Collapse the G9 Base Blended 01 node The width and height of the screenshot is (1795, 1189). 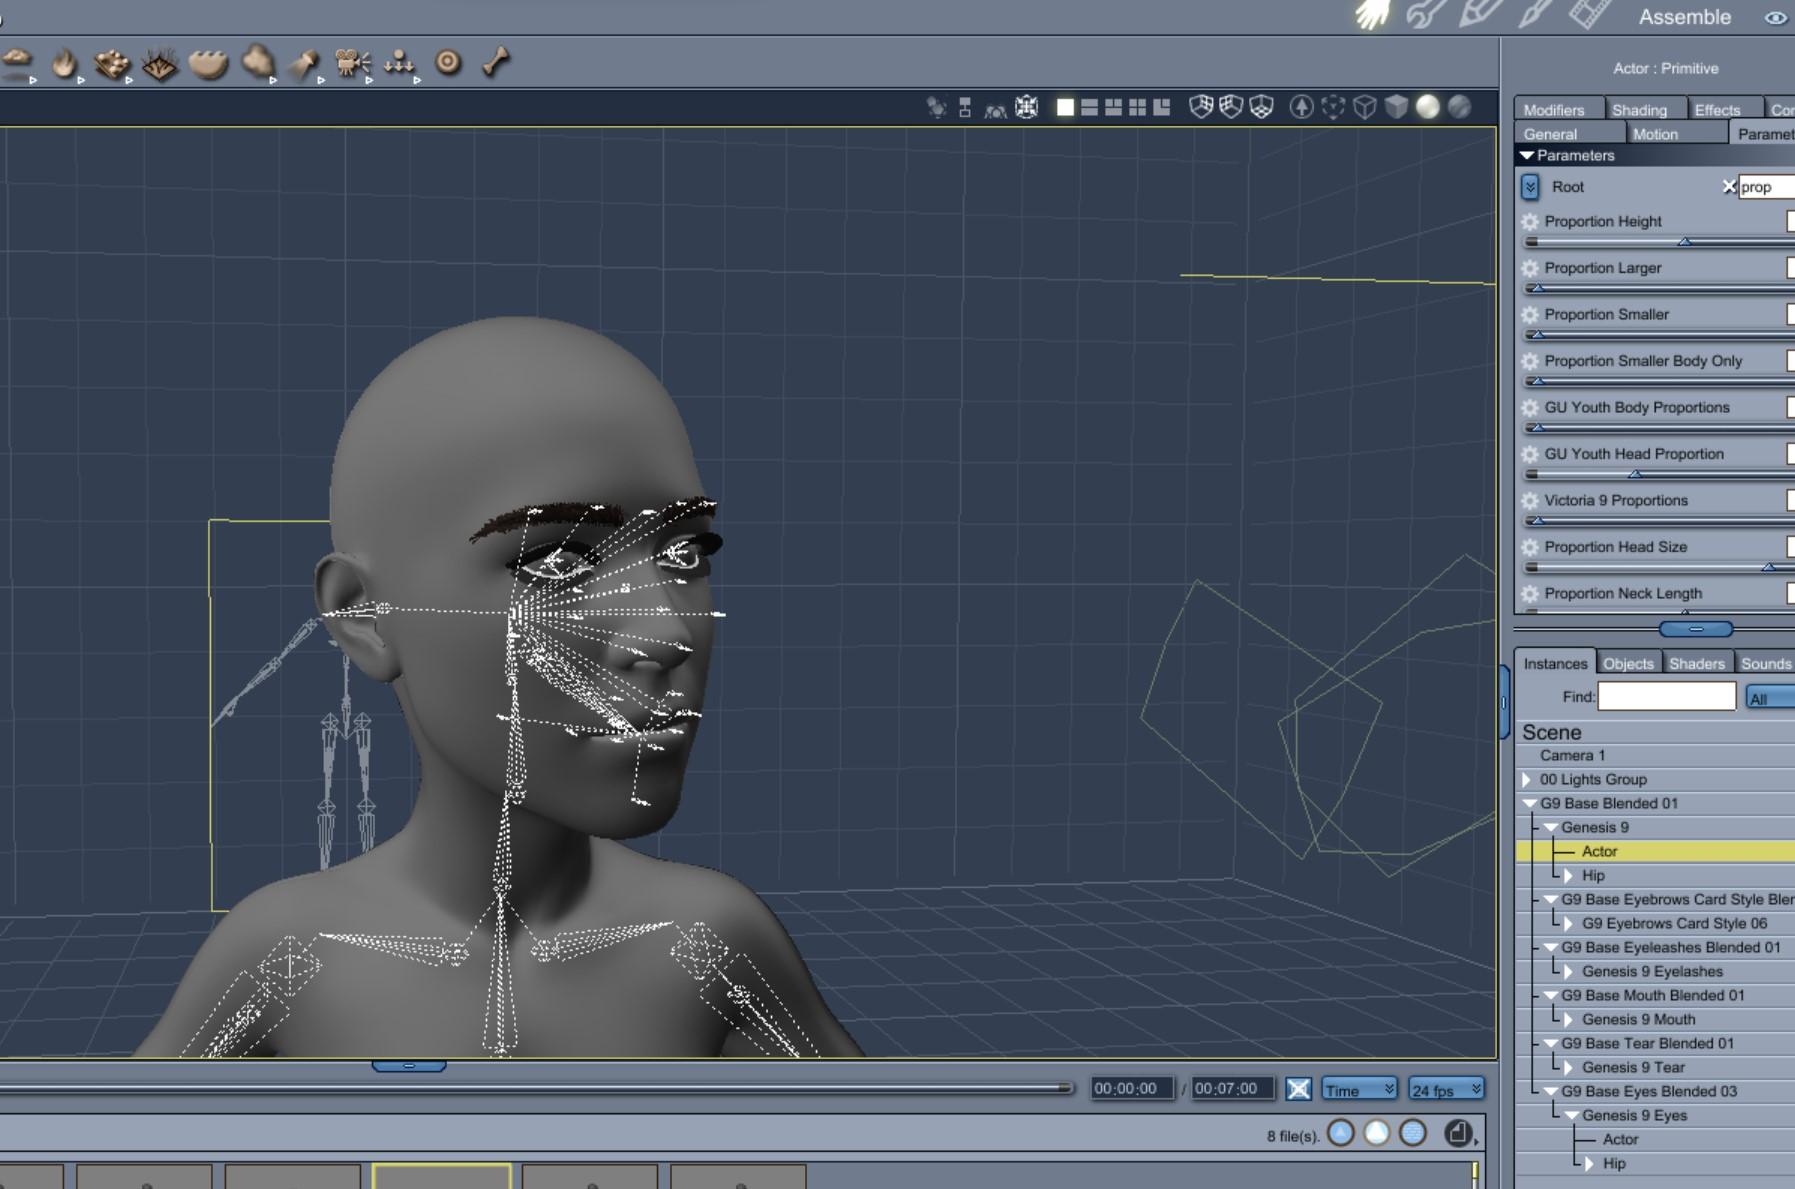(x=1529, y=804)
